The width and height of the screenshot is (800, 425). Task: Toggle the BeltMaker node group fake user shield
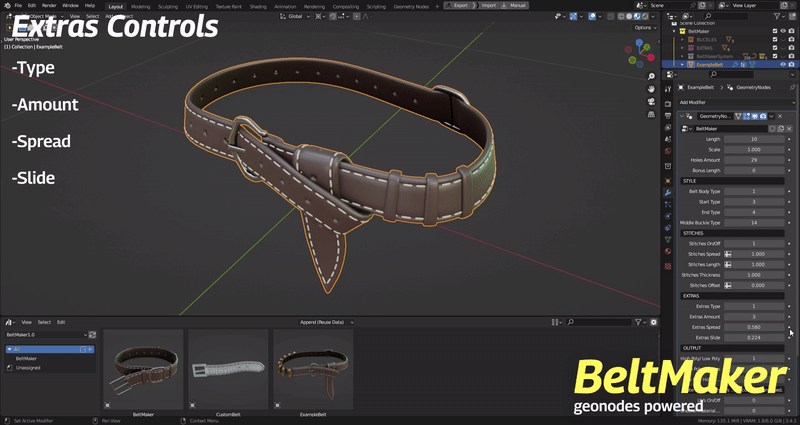772,129
